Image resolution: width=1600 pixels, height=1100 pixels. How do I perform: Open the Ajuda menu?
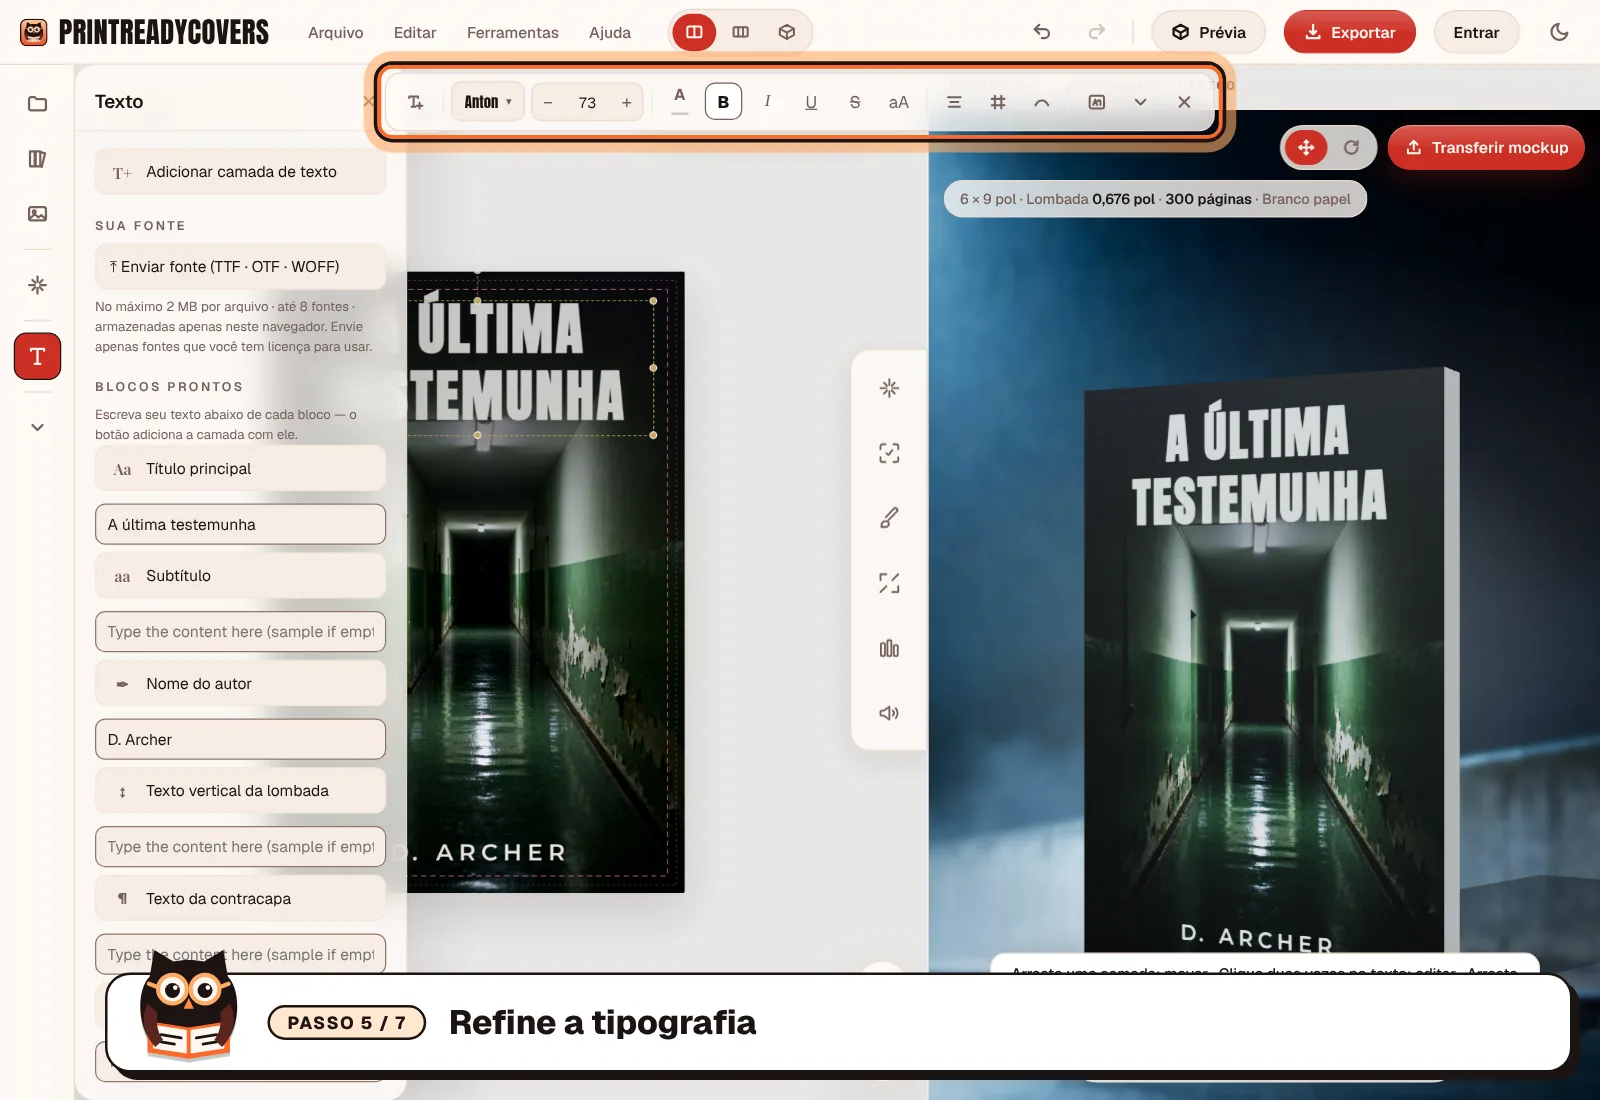(610, 33)
